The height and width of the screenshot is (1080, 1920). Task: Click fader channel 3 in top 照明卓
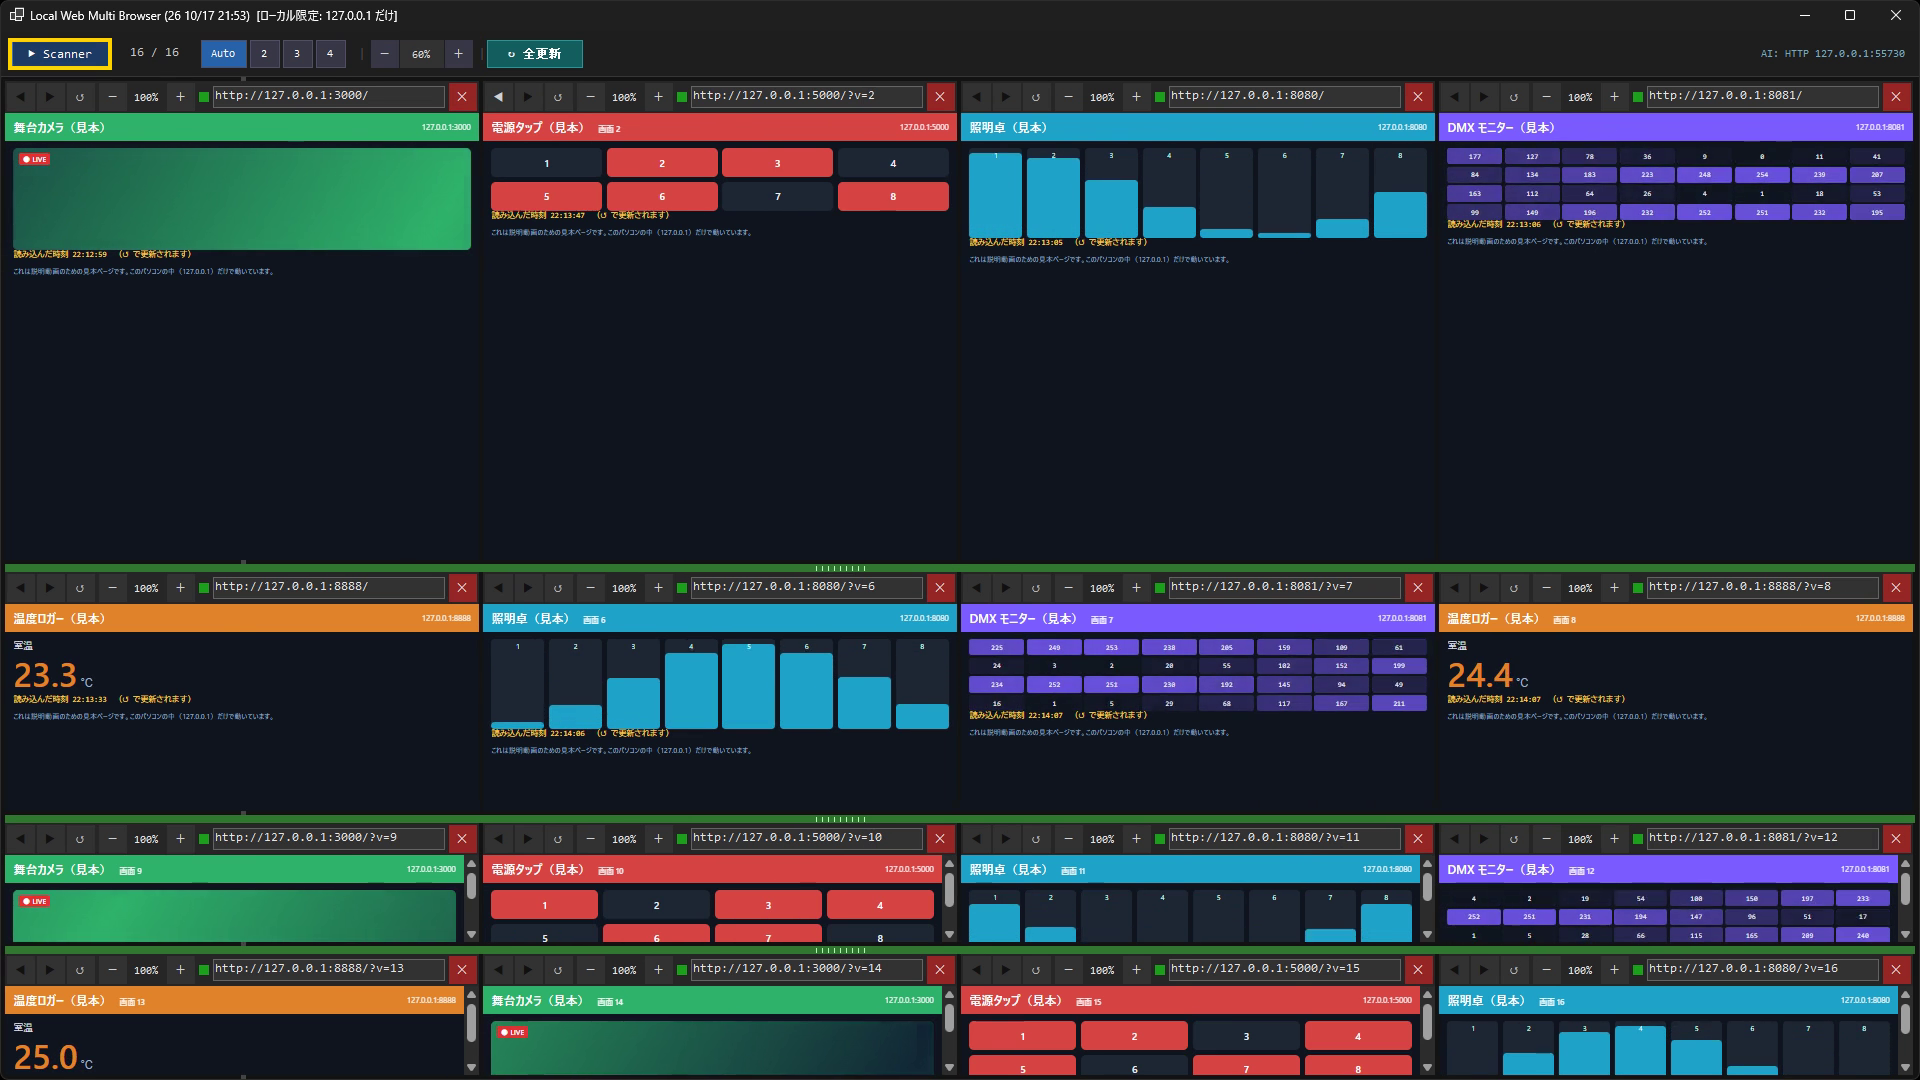click(x=1111, y=193)
